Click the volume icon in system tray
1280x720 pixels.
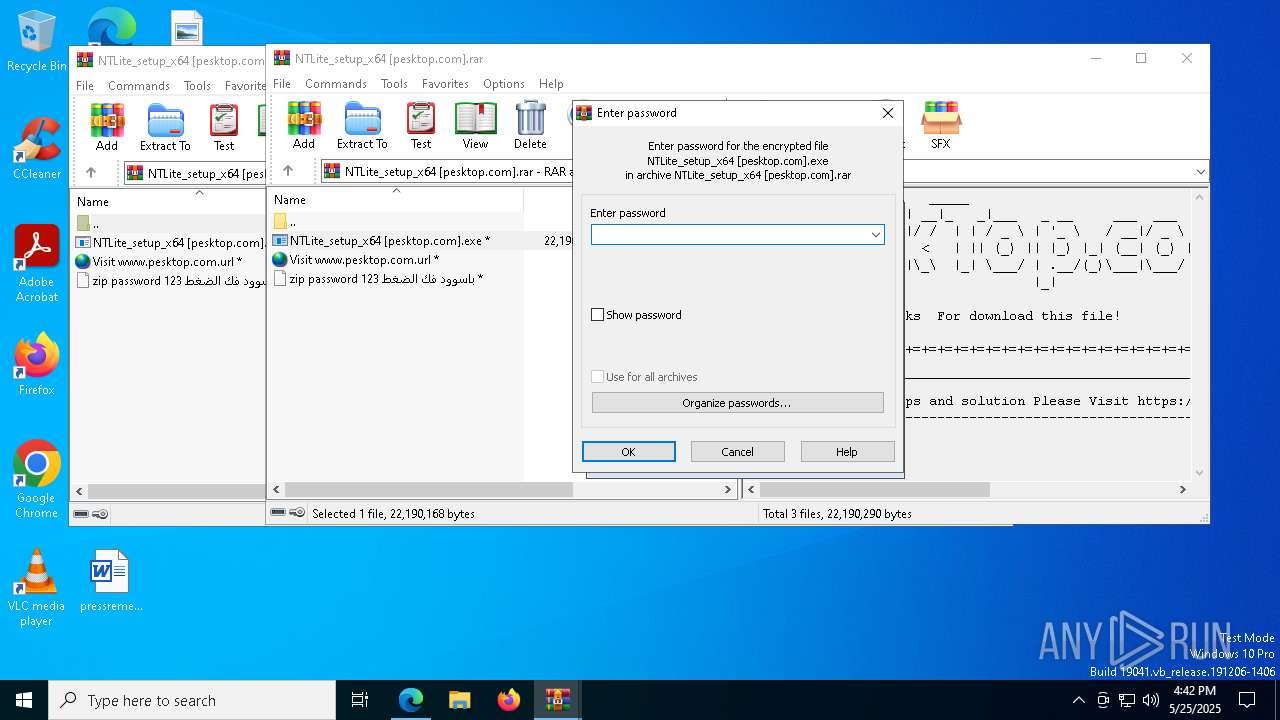point(1151,700)
